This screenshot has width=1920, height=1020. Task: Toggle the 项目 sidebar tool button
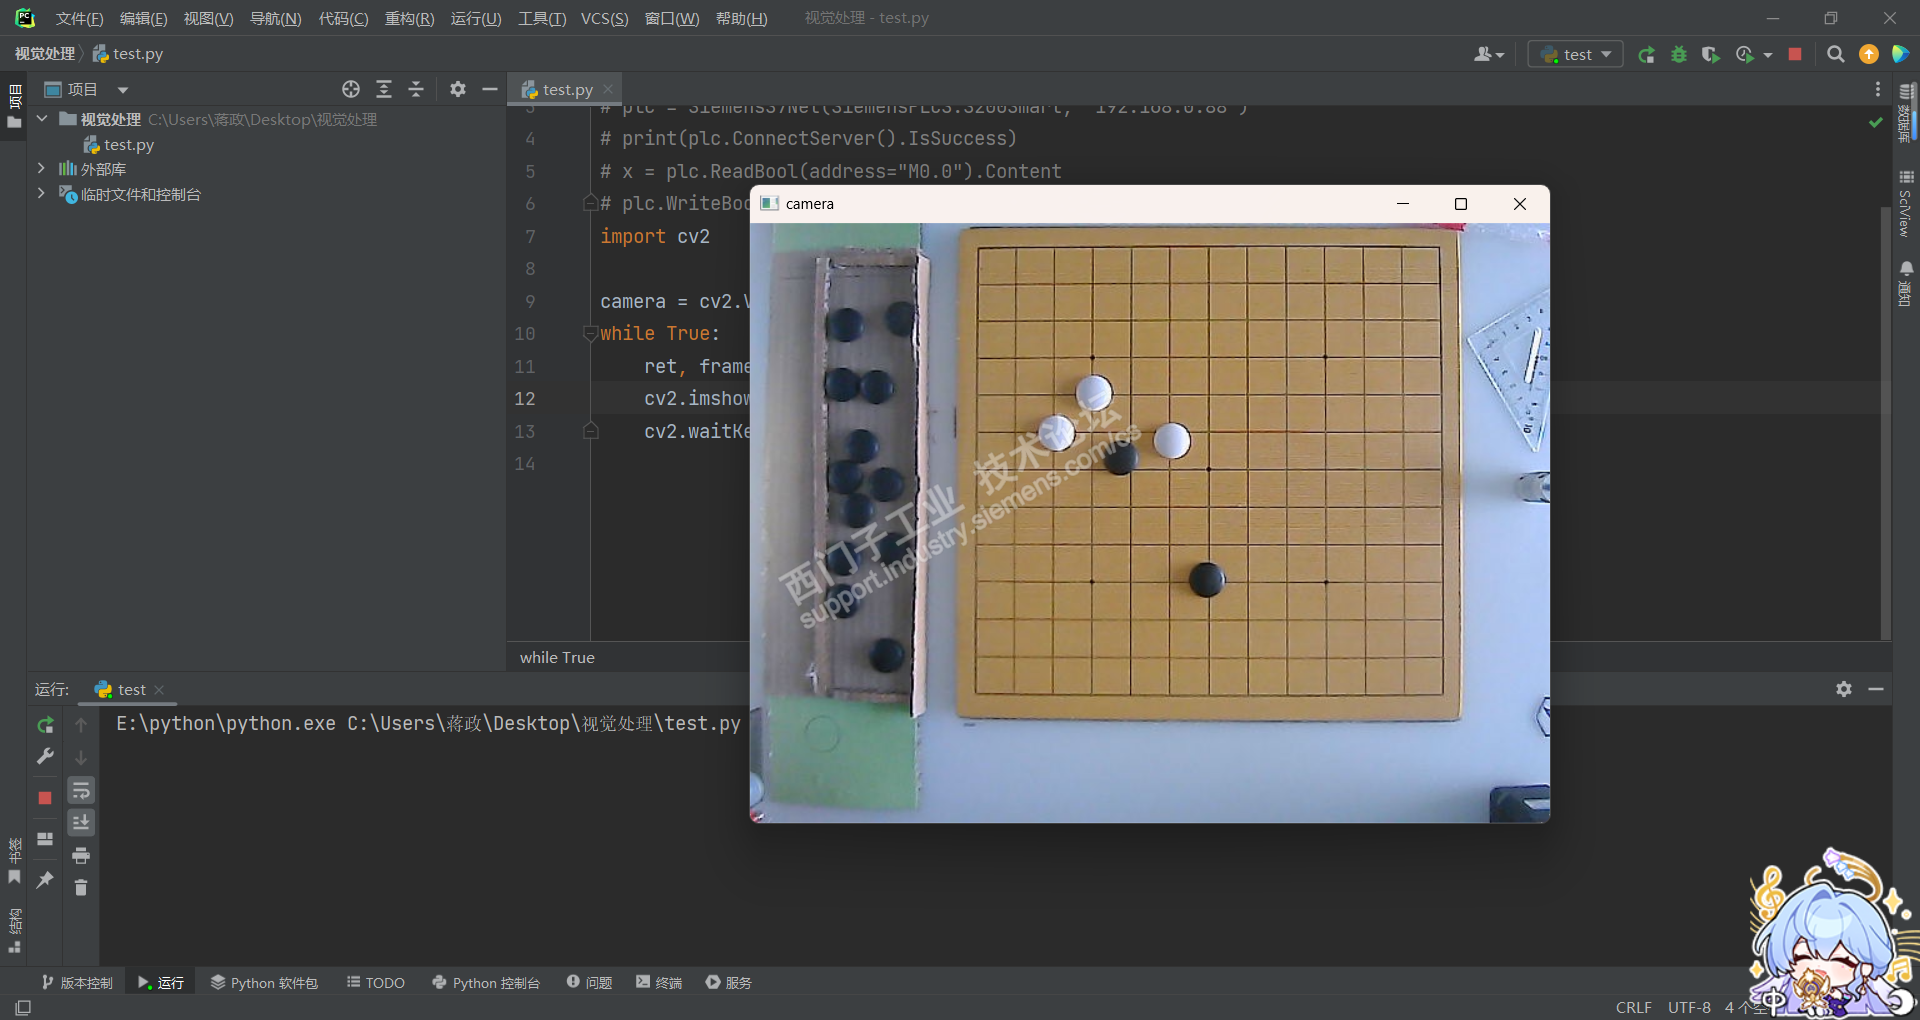point(14,107)
